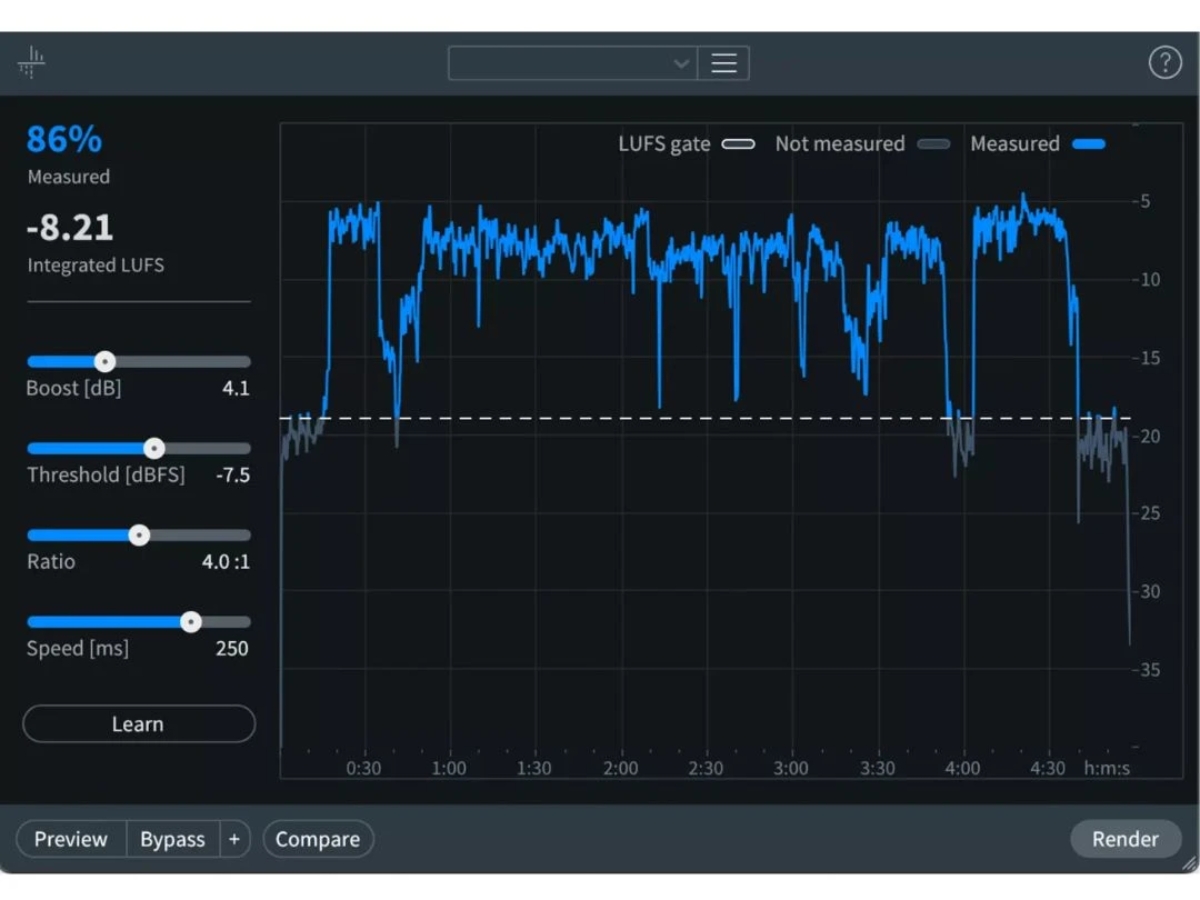Screen dimensions: 1200x900
Task: Click the Ratio slider handle
Action: coord(140,535)
